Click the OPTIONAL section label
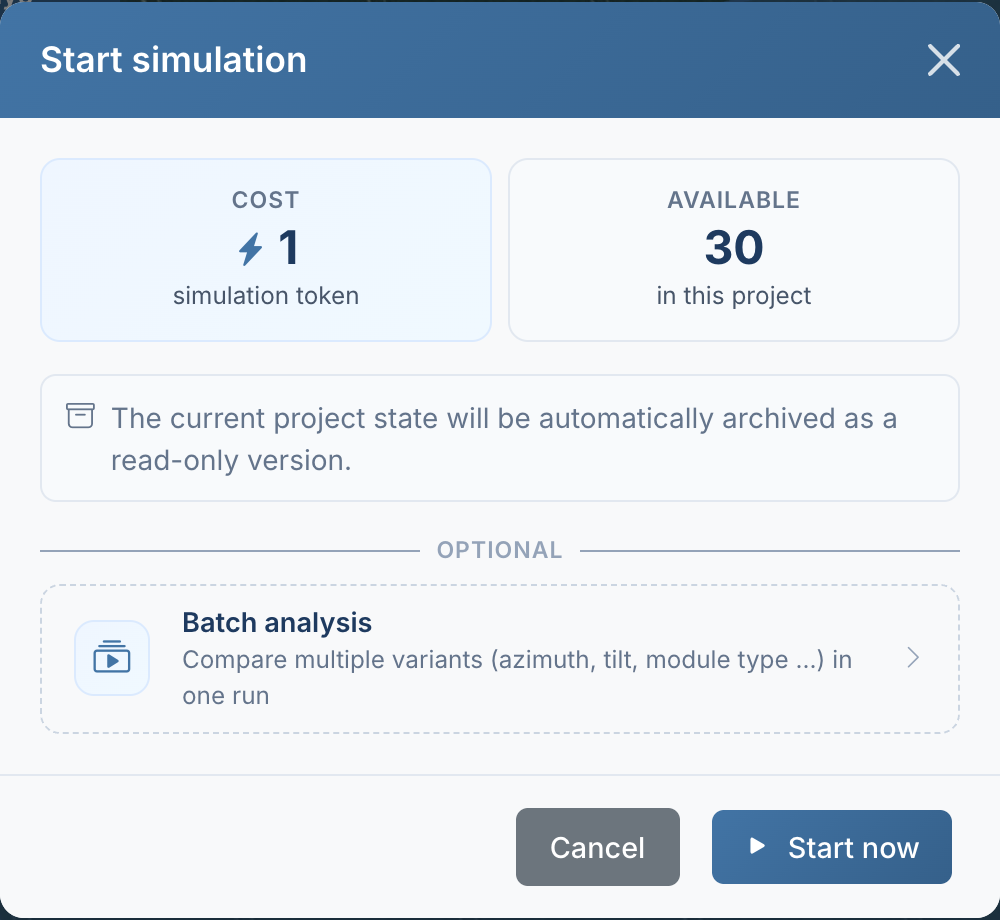Viewport: 1000px width, 920px height. (x=499, y=550)
